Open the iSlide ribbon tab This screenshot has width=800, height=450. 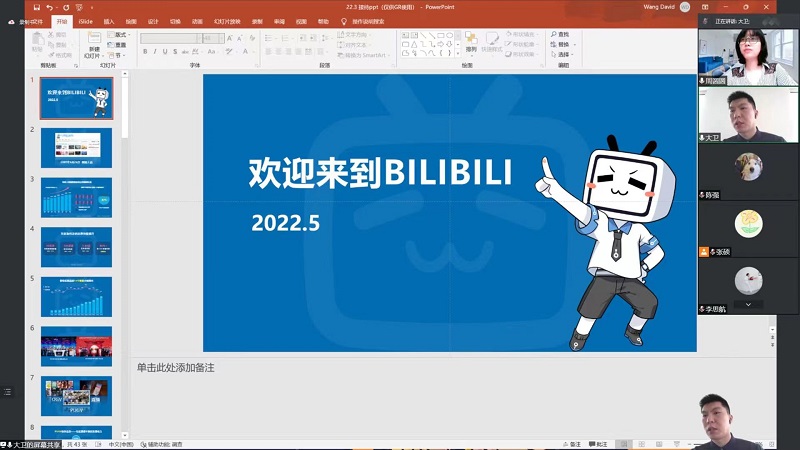pos(85,20)
